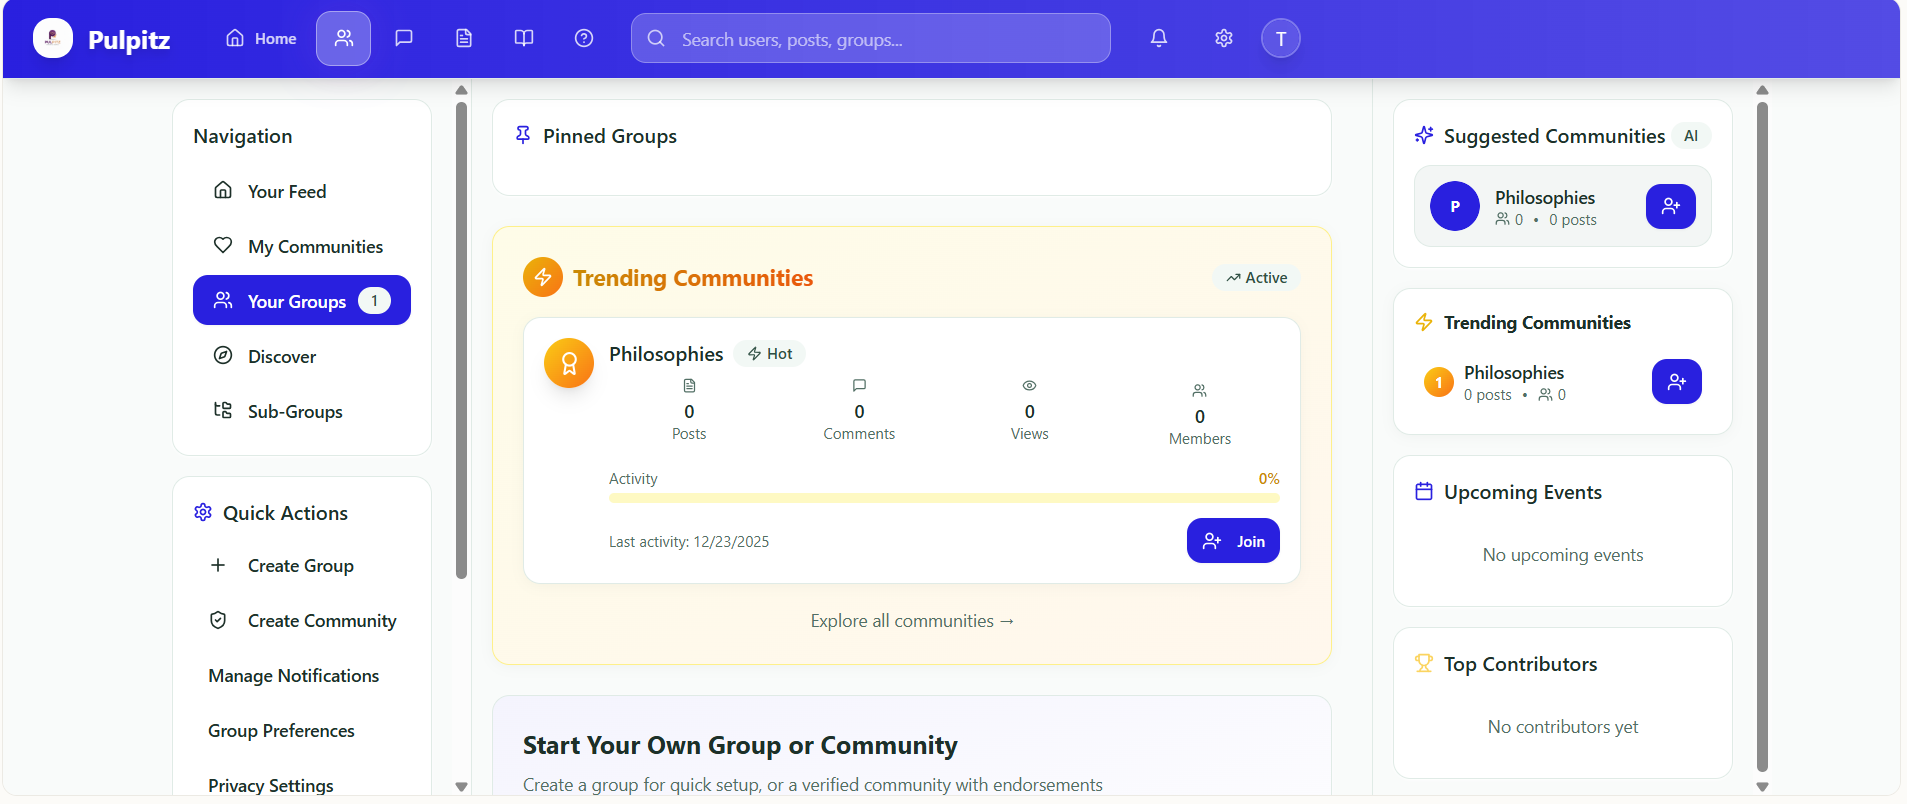Click the Join button for Philosophies

pyautogui.click(x=1233, y=541)
